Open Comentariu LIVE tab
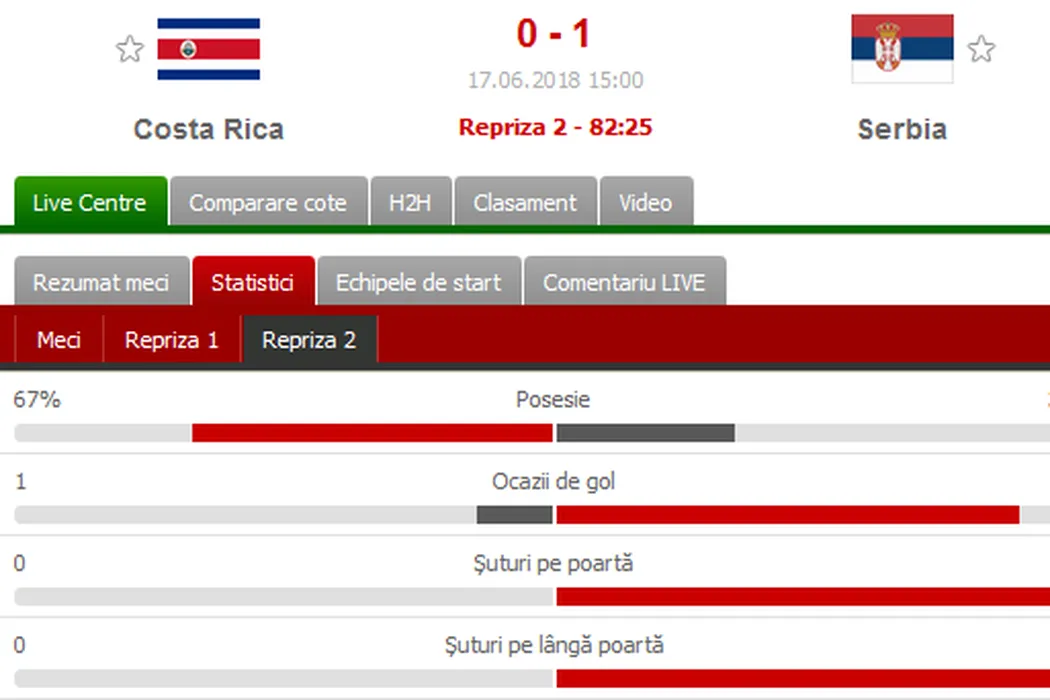Screen dimensions: 1050x700 [624, 282]
